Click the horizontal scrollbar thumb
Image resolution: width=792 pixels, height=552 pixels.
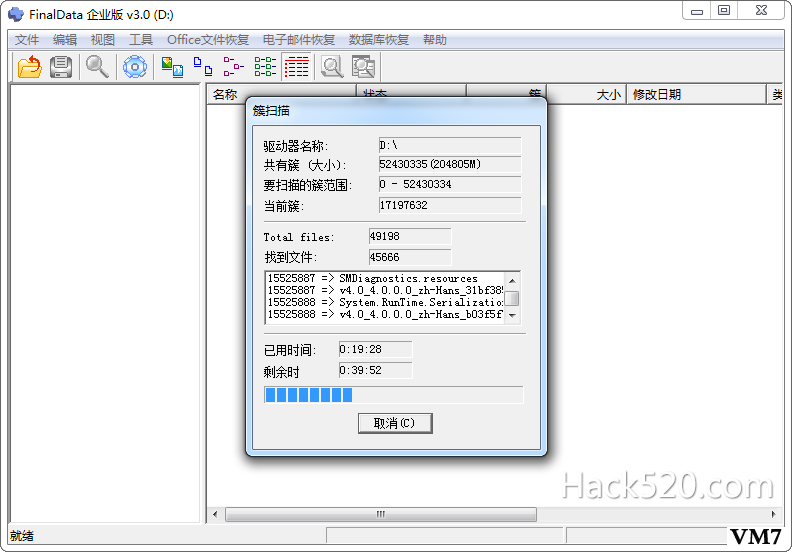pyautogui.click(x=381, y=515)
